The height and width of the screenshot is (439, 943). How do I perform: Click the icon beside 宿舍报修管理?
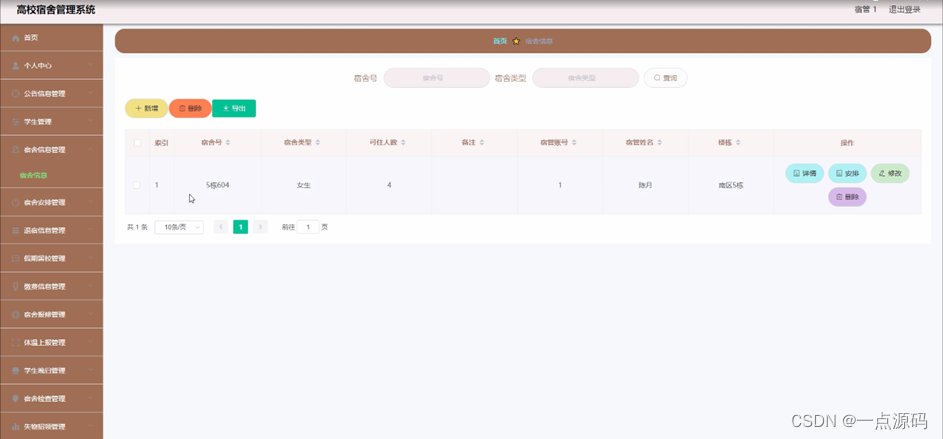coord(16,315)
